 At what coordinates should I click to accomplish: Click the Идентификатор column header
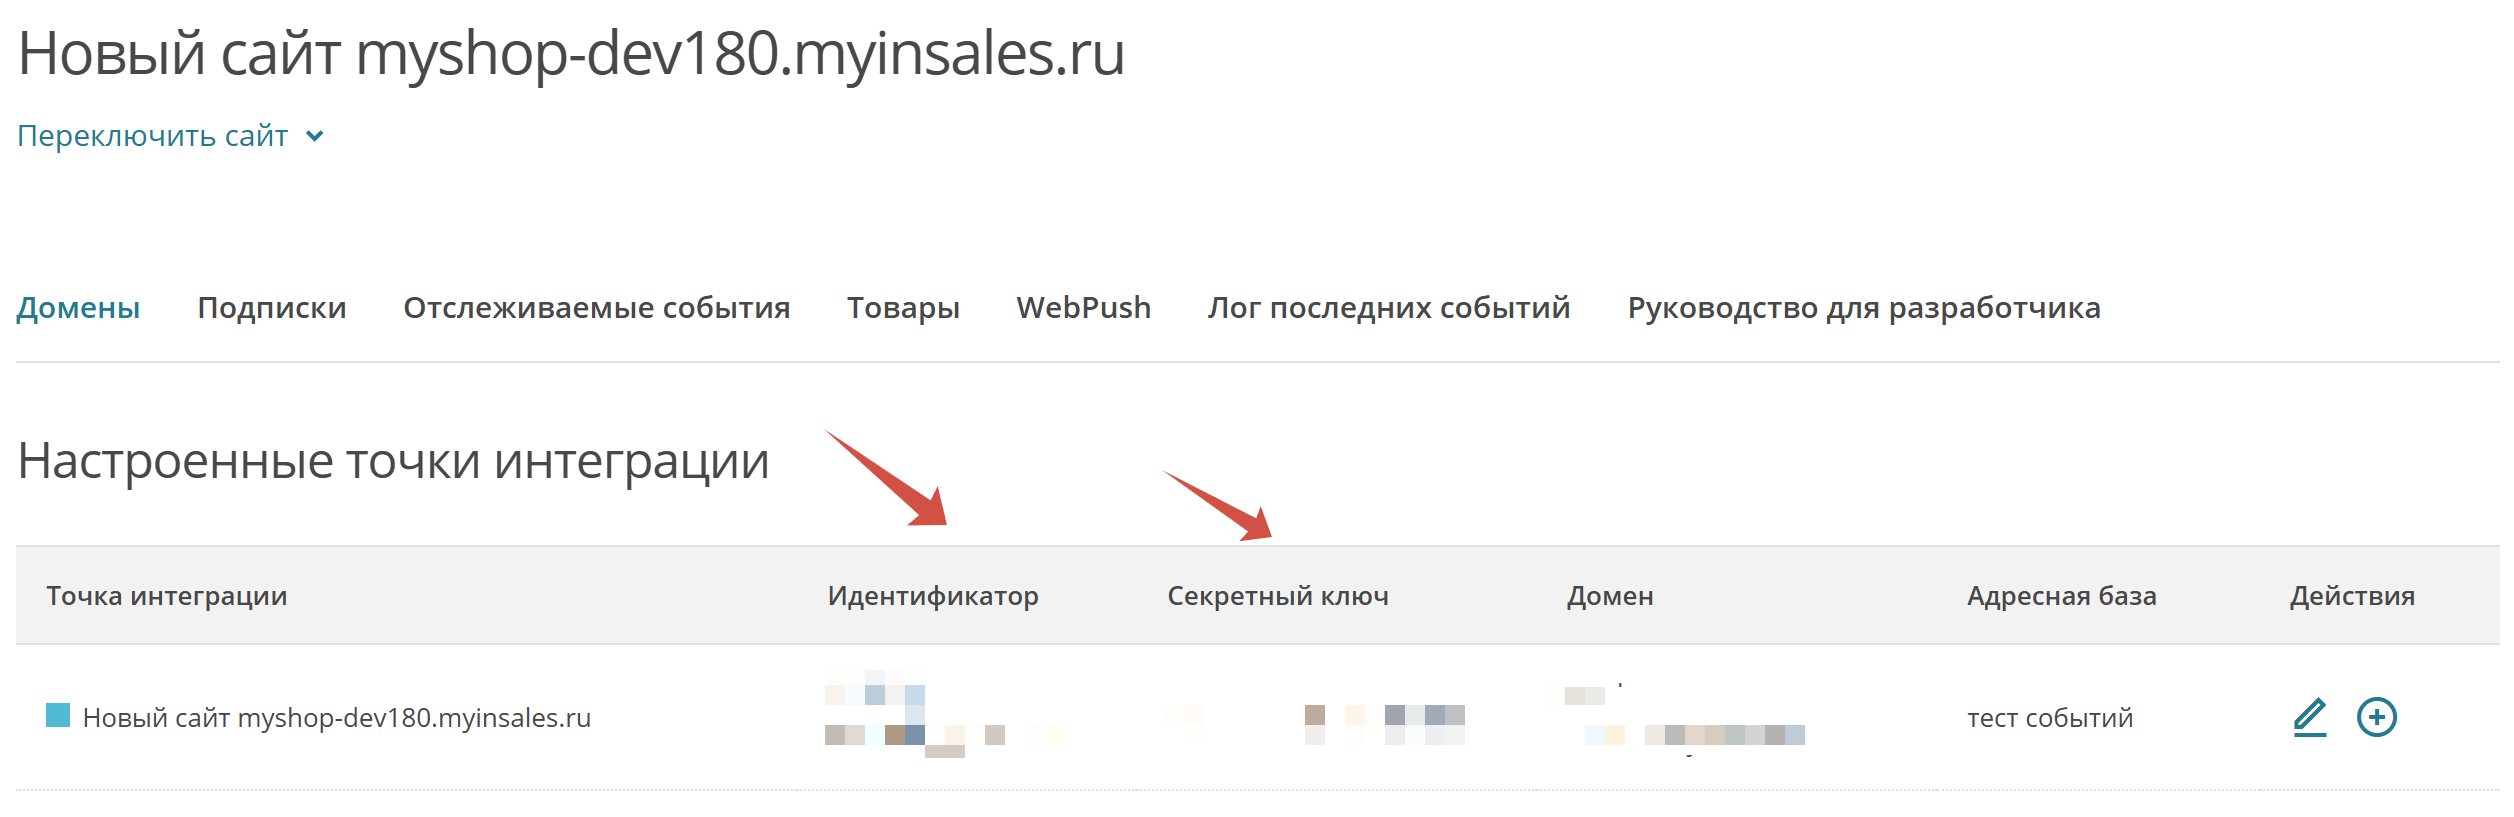pyautogui.click(x=933, y=596)
